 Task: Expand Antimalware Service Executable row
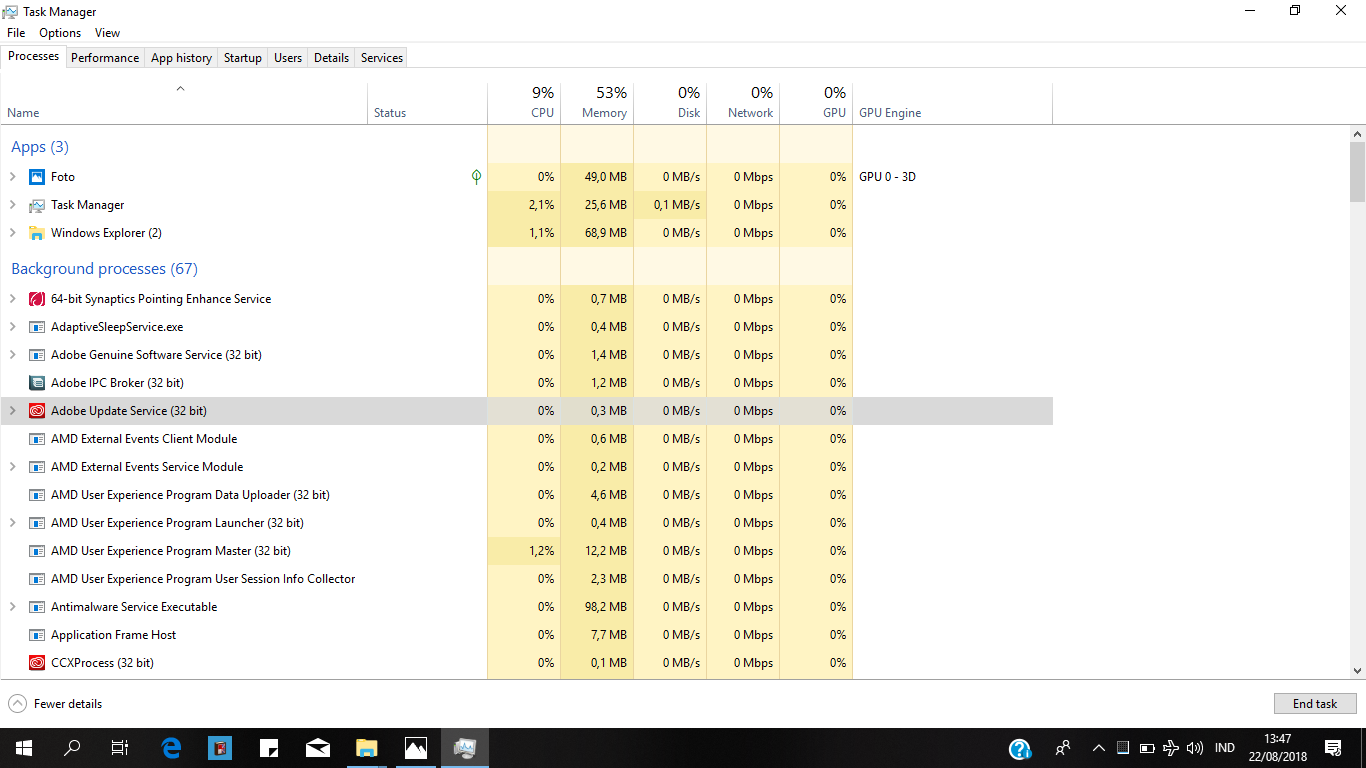(13, 607)
